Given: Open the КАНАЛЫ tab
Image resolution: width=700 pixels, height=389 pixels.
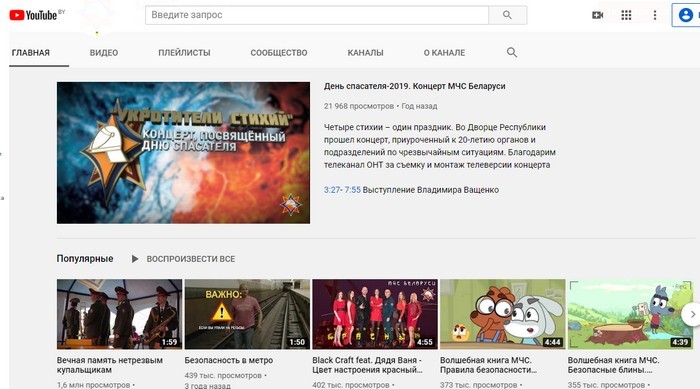Looking at the screenshot, I should pyautogui.click(x=365, y=53).
